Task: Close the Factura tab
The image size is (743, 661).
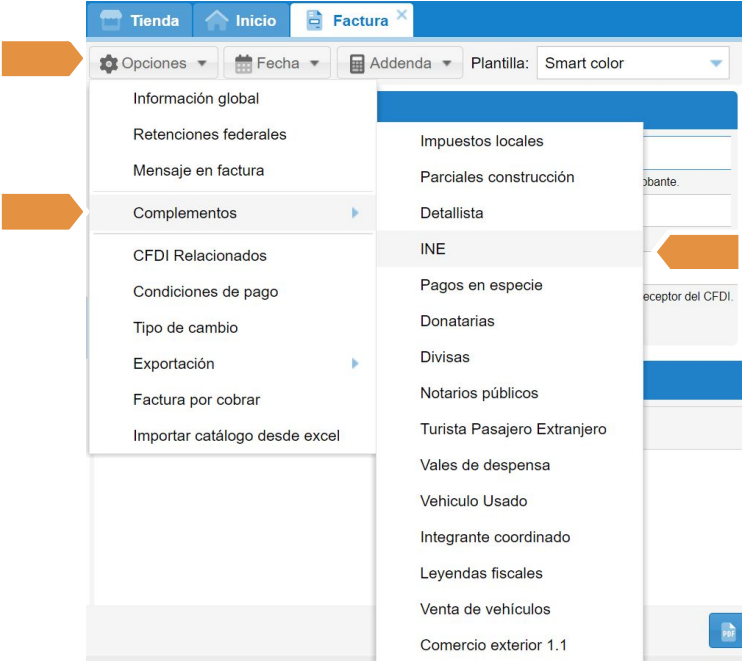Action: point(402,14)
